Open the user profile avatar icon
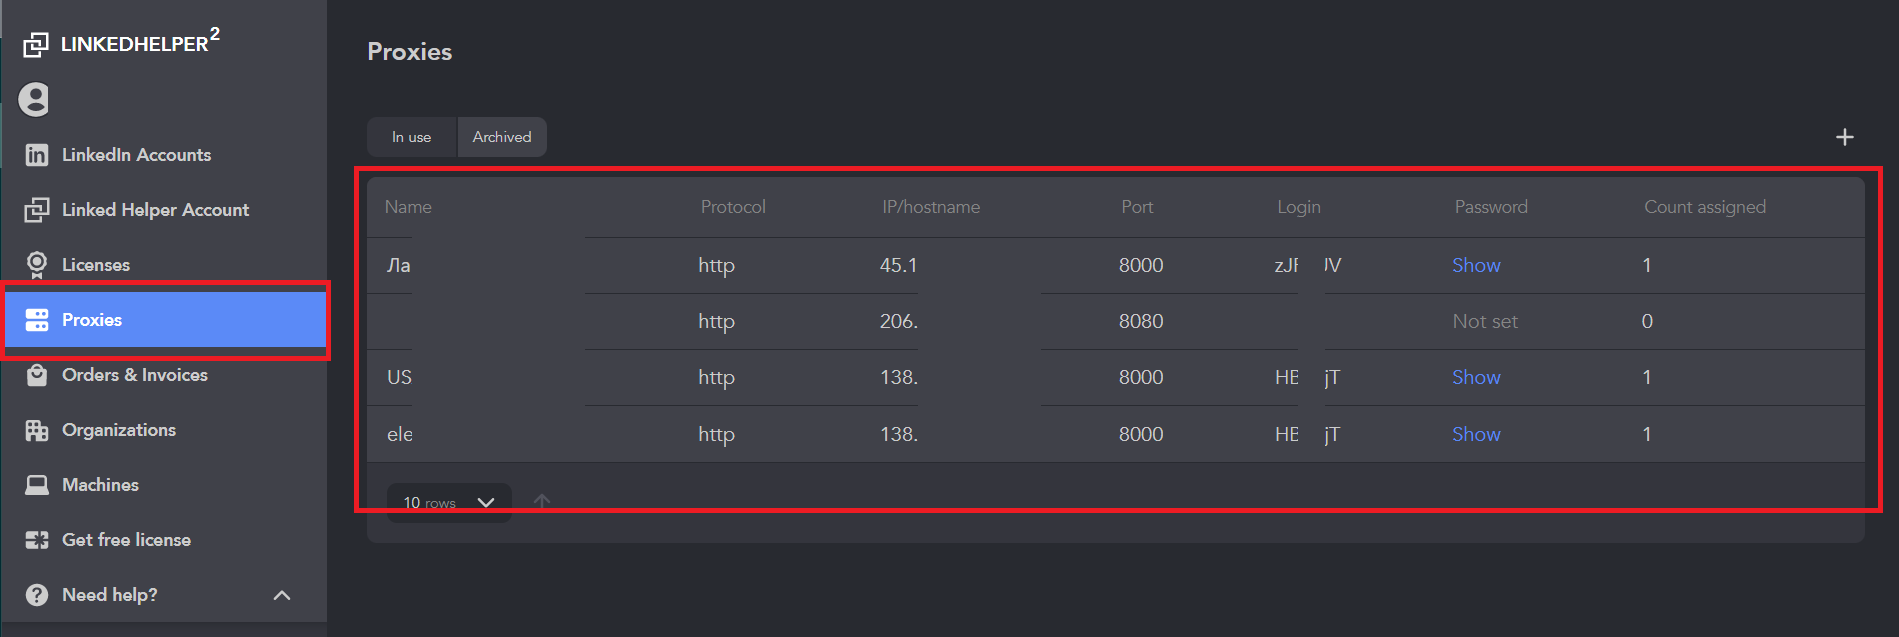This screenshot has height=637, width=1899. coord(34,99)
